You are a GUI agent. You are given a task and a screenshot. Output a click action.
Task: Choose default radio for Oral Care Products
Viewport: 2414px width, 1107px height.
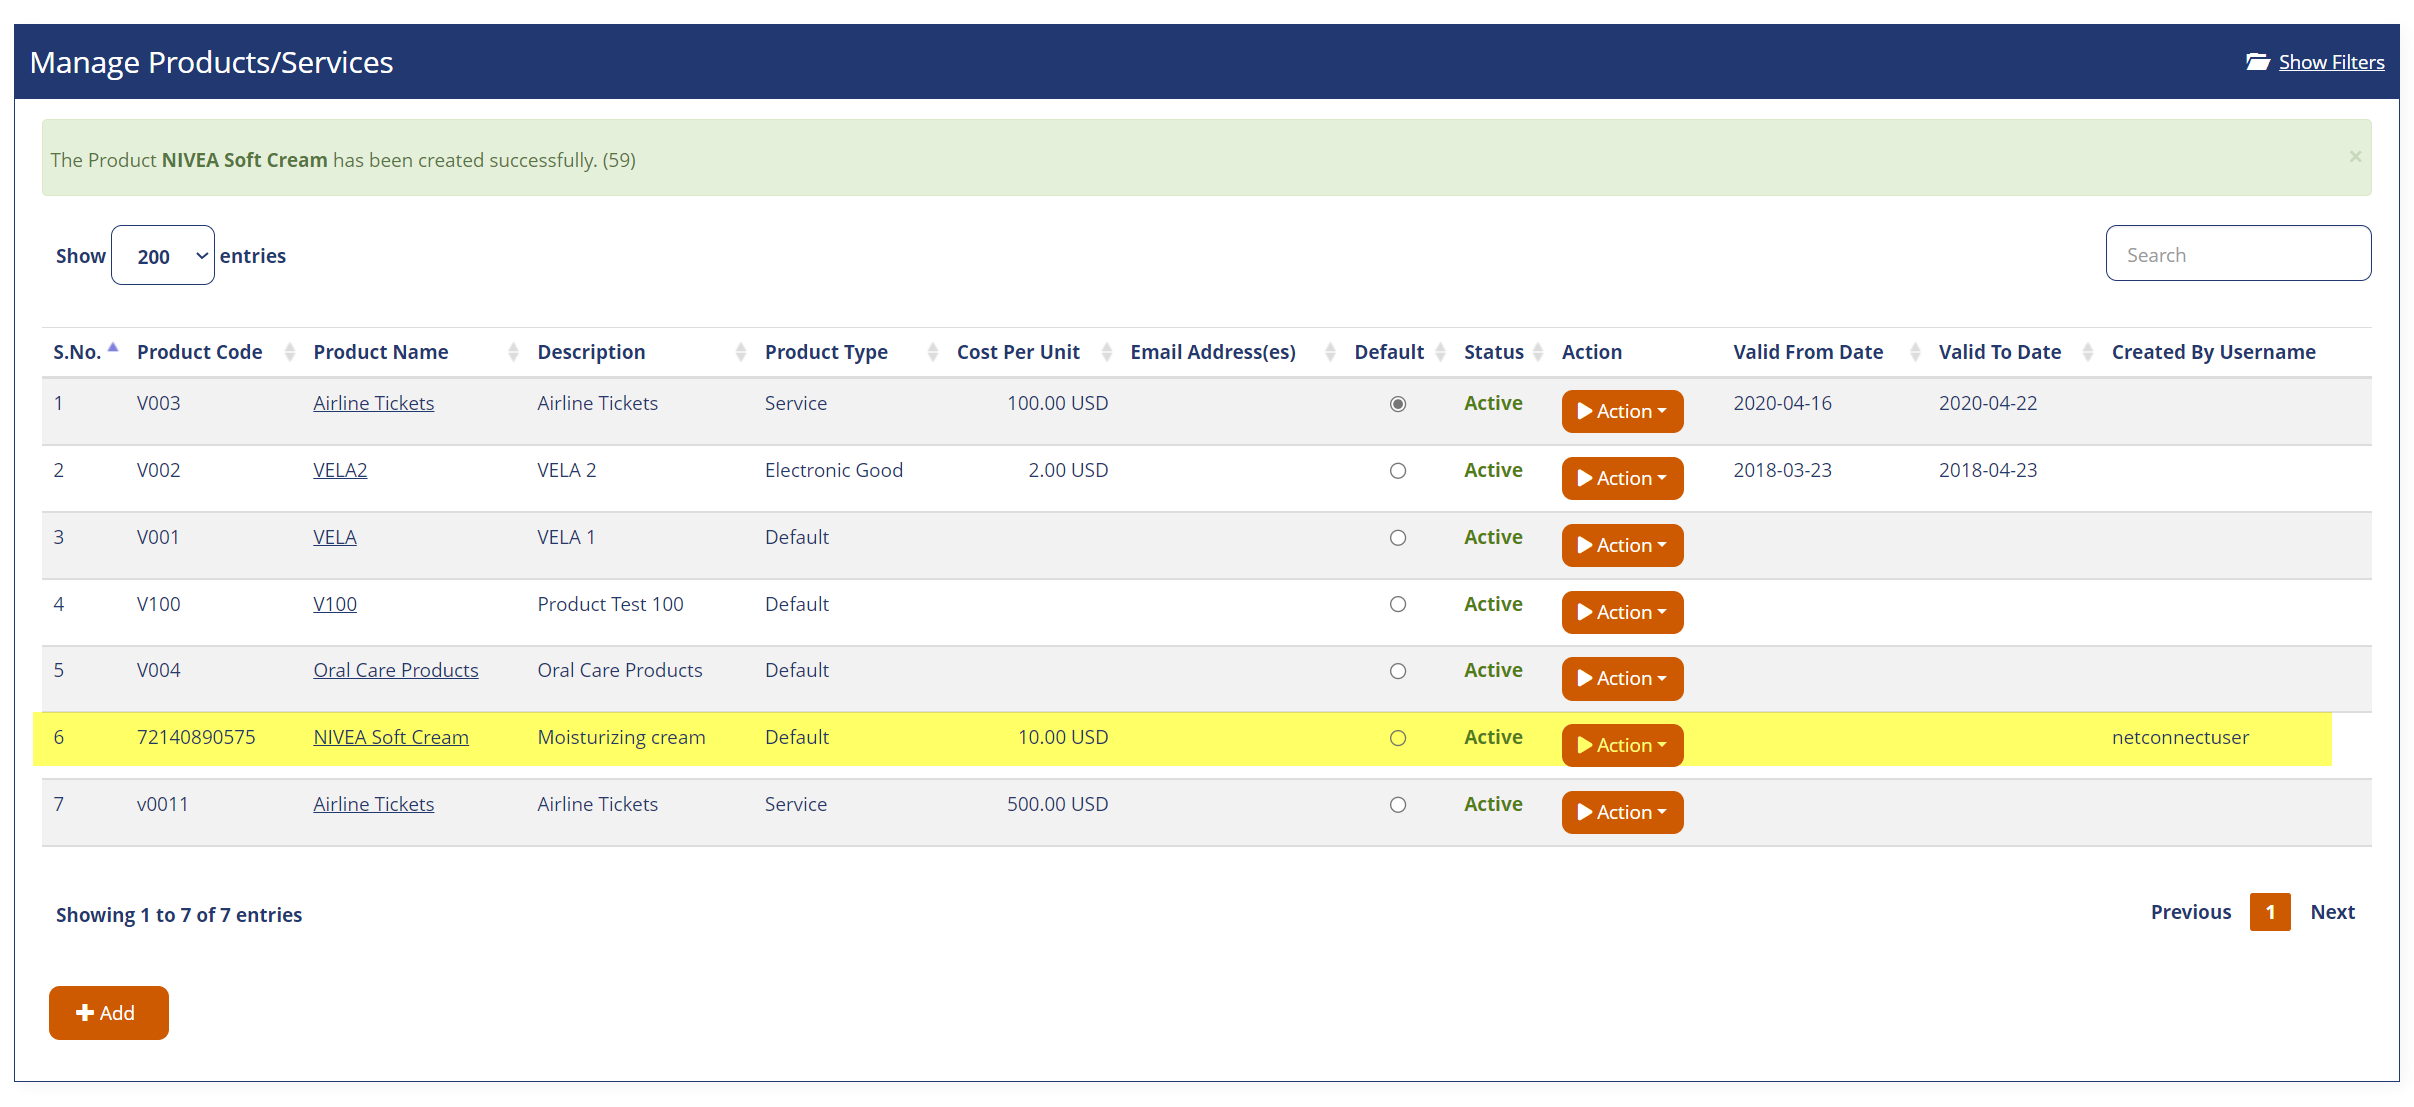pyautogui.click(x=1397, y=671)
